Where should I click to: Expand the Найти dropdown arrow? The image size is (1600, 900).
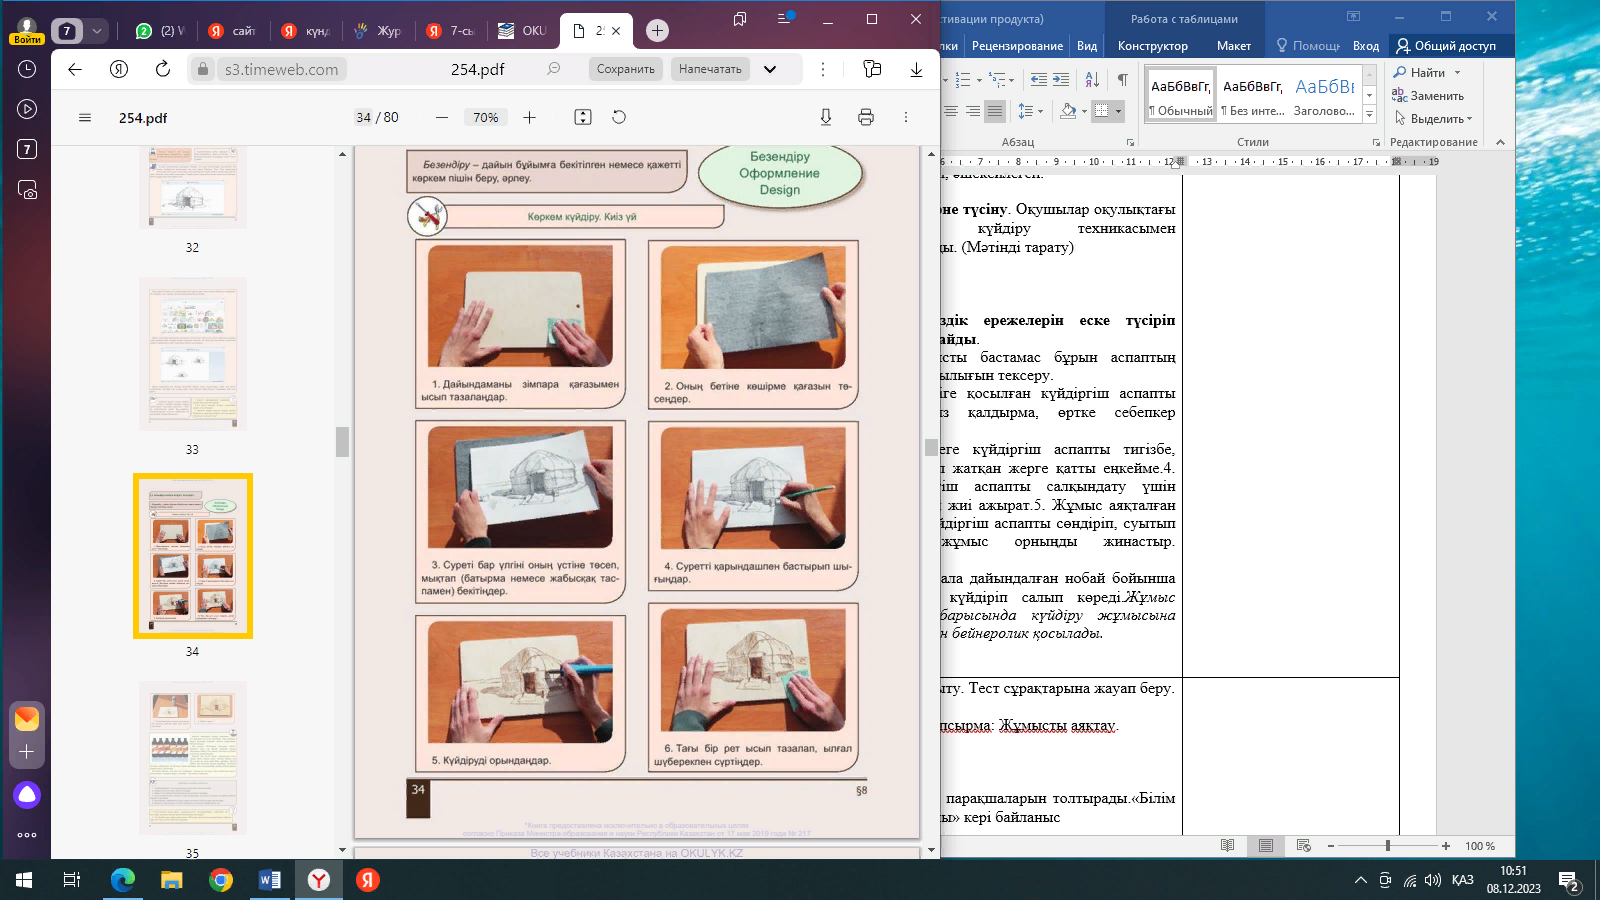click(x=1457, y=73)
